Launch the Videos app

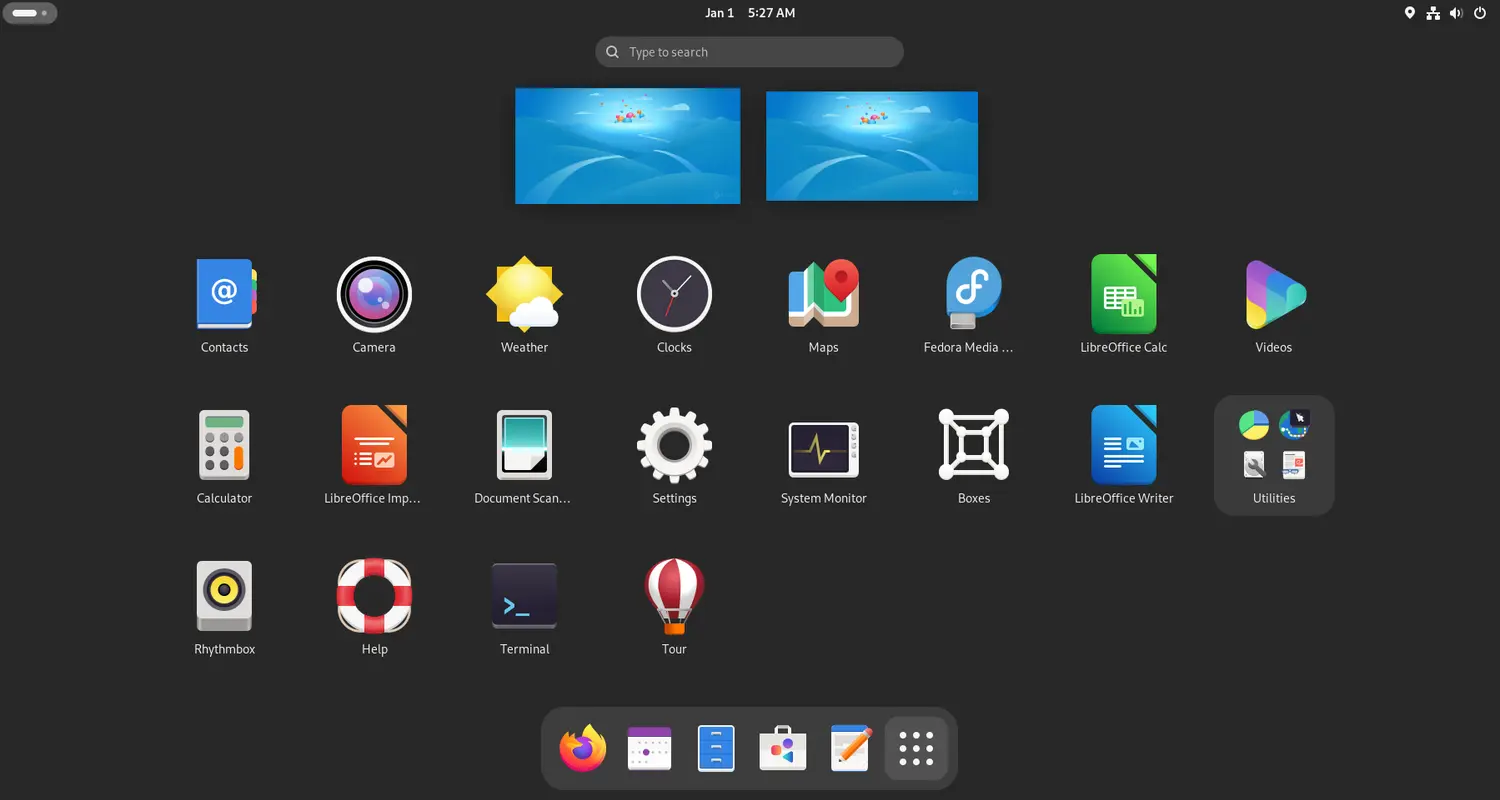[x=1274, y=294]
